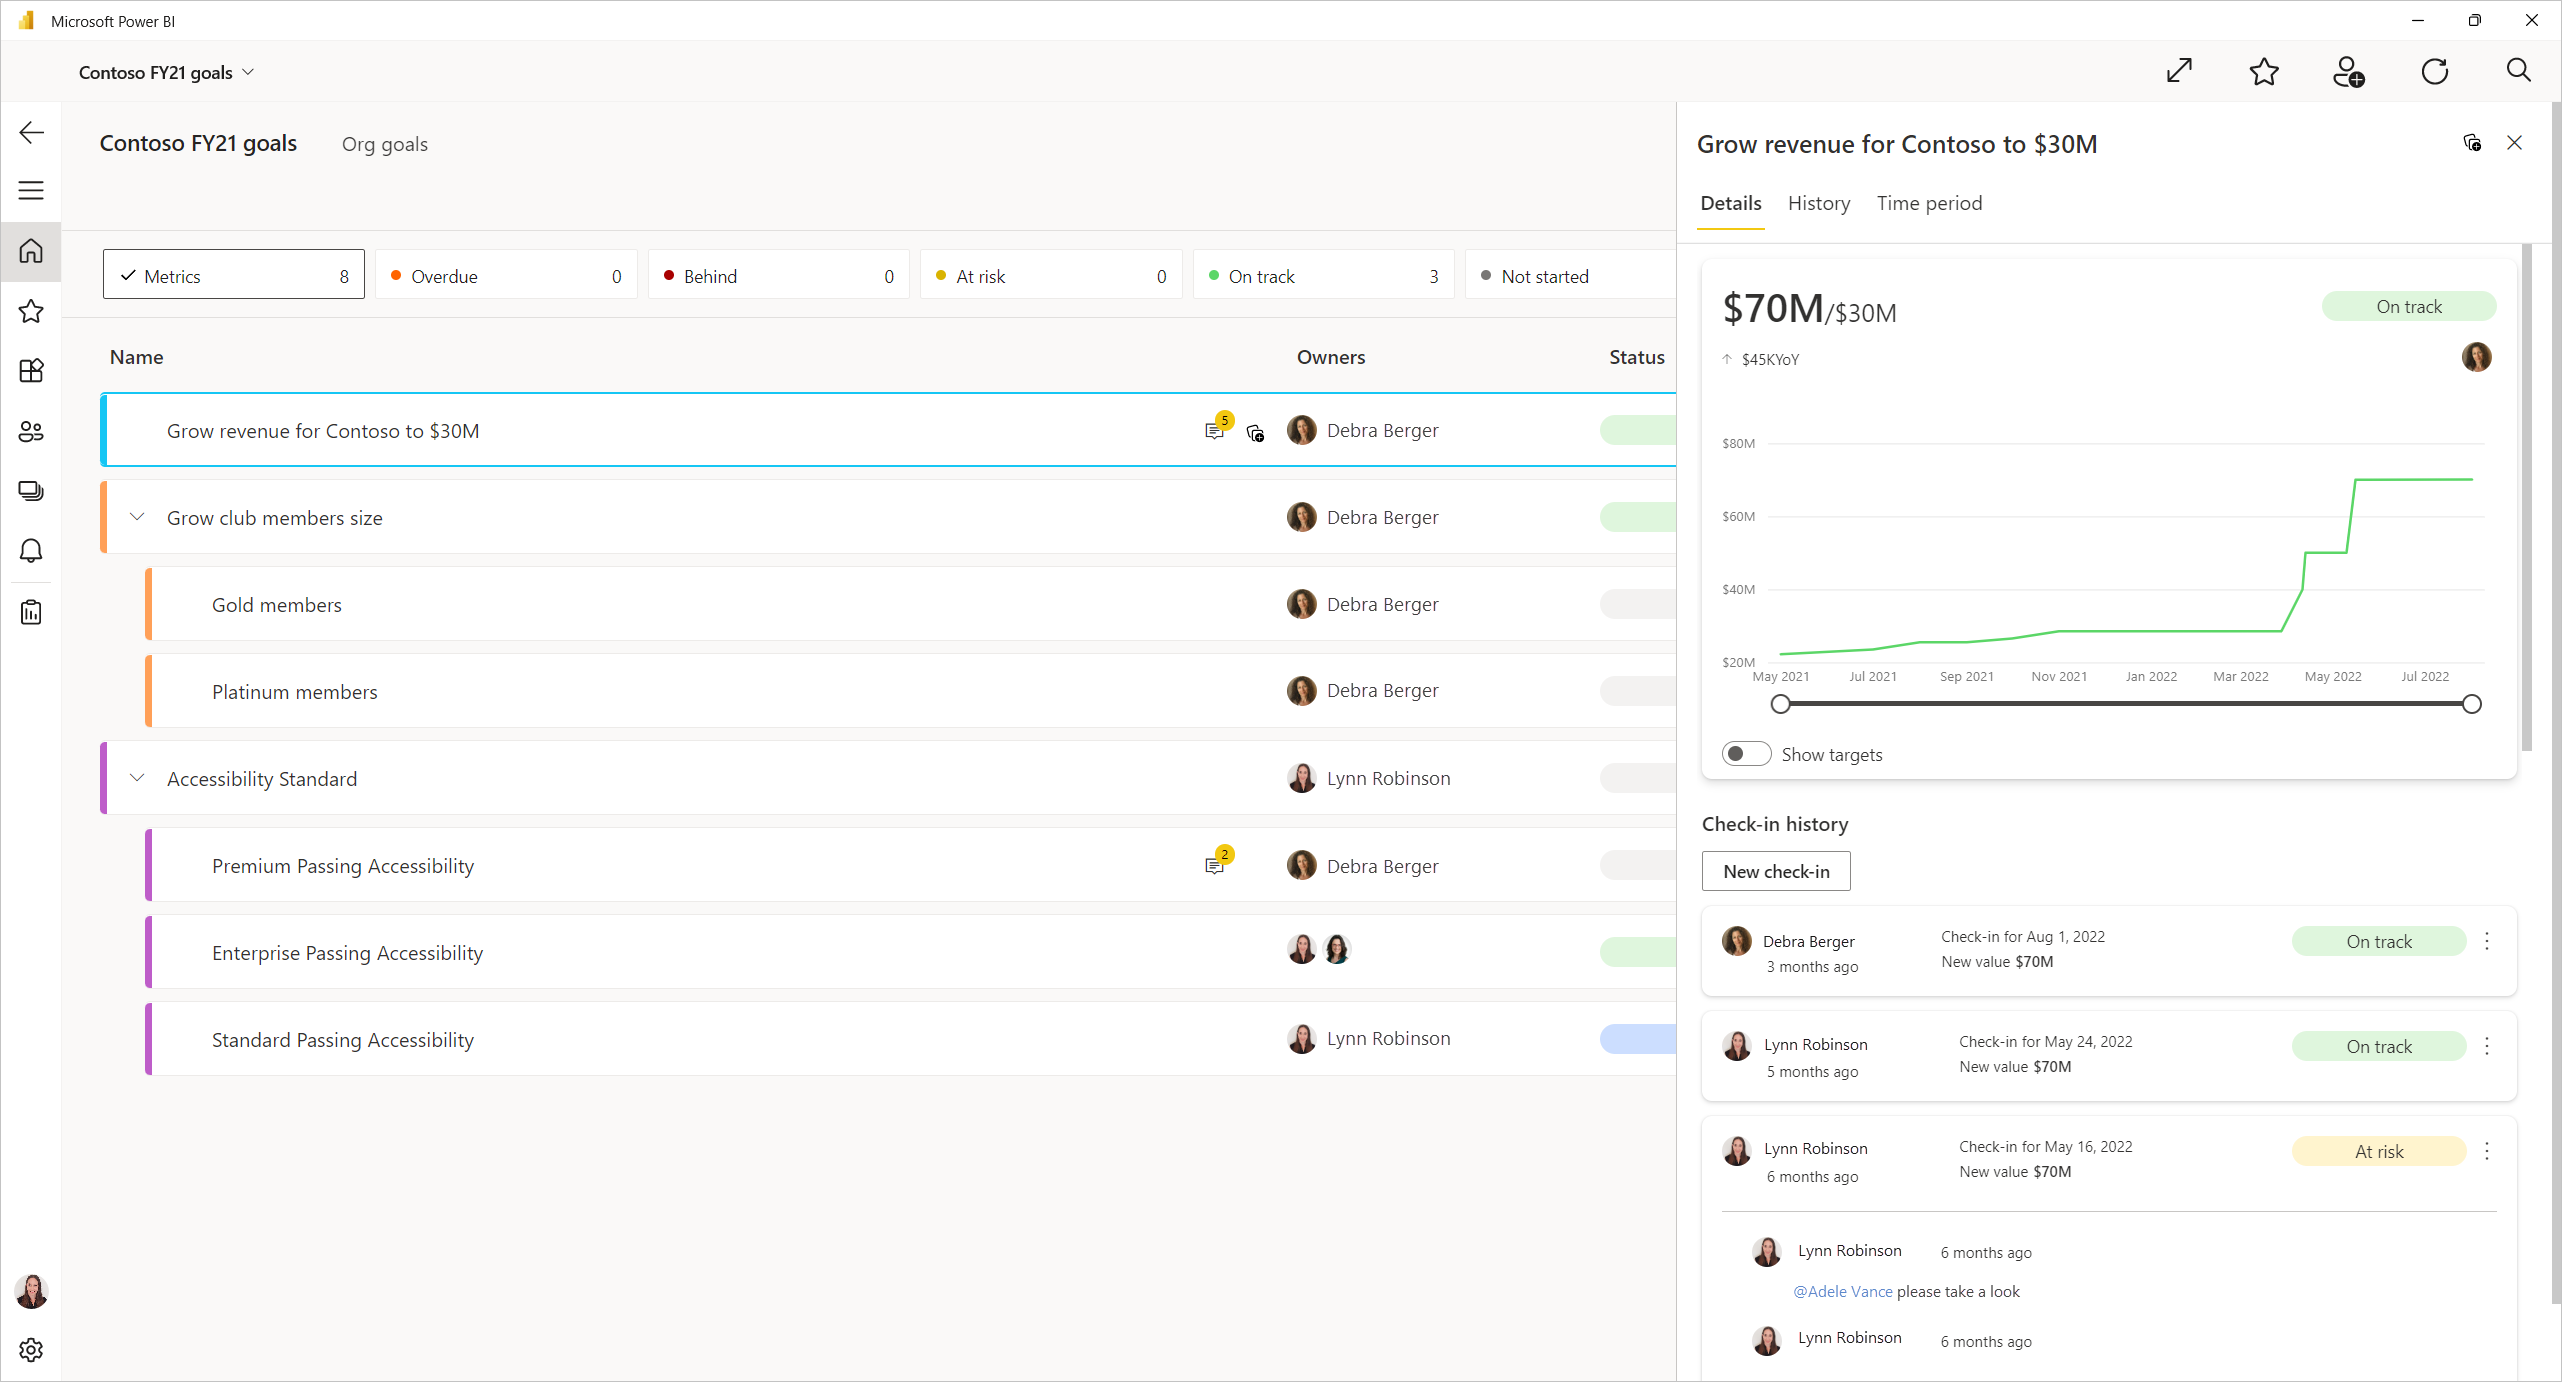Toggle Accessibility Standard collapse arrow

(138, 778)
